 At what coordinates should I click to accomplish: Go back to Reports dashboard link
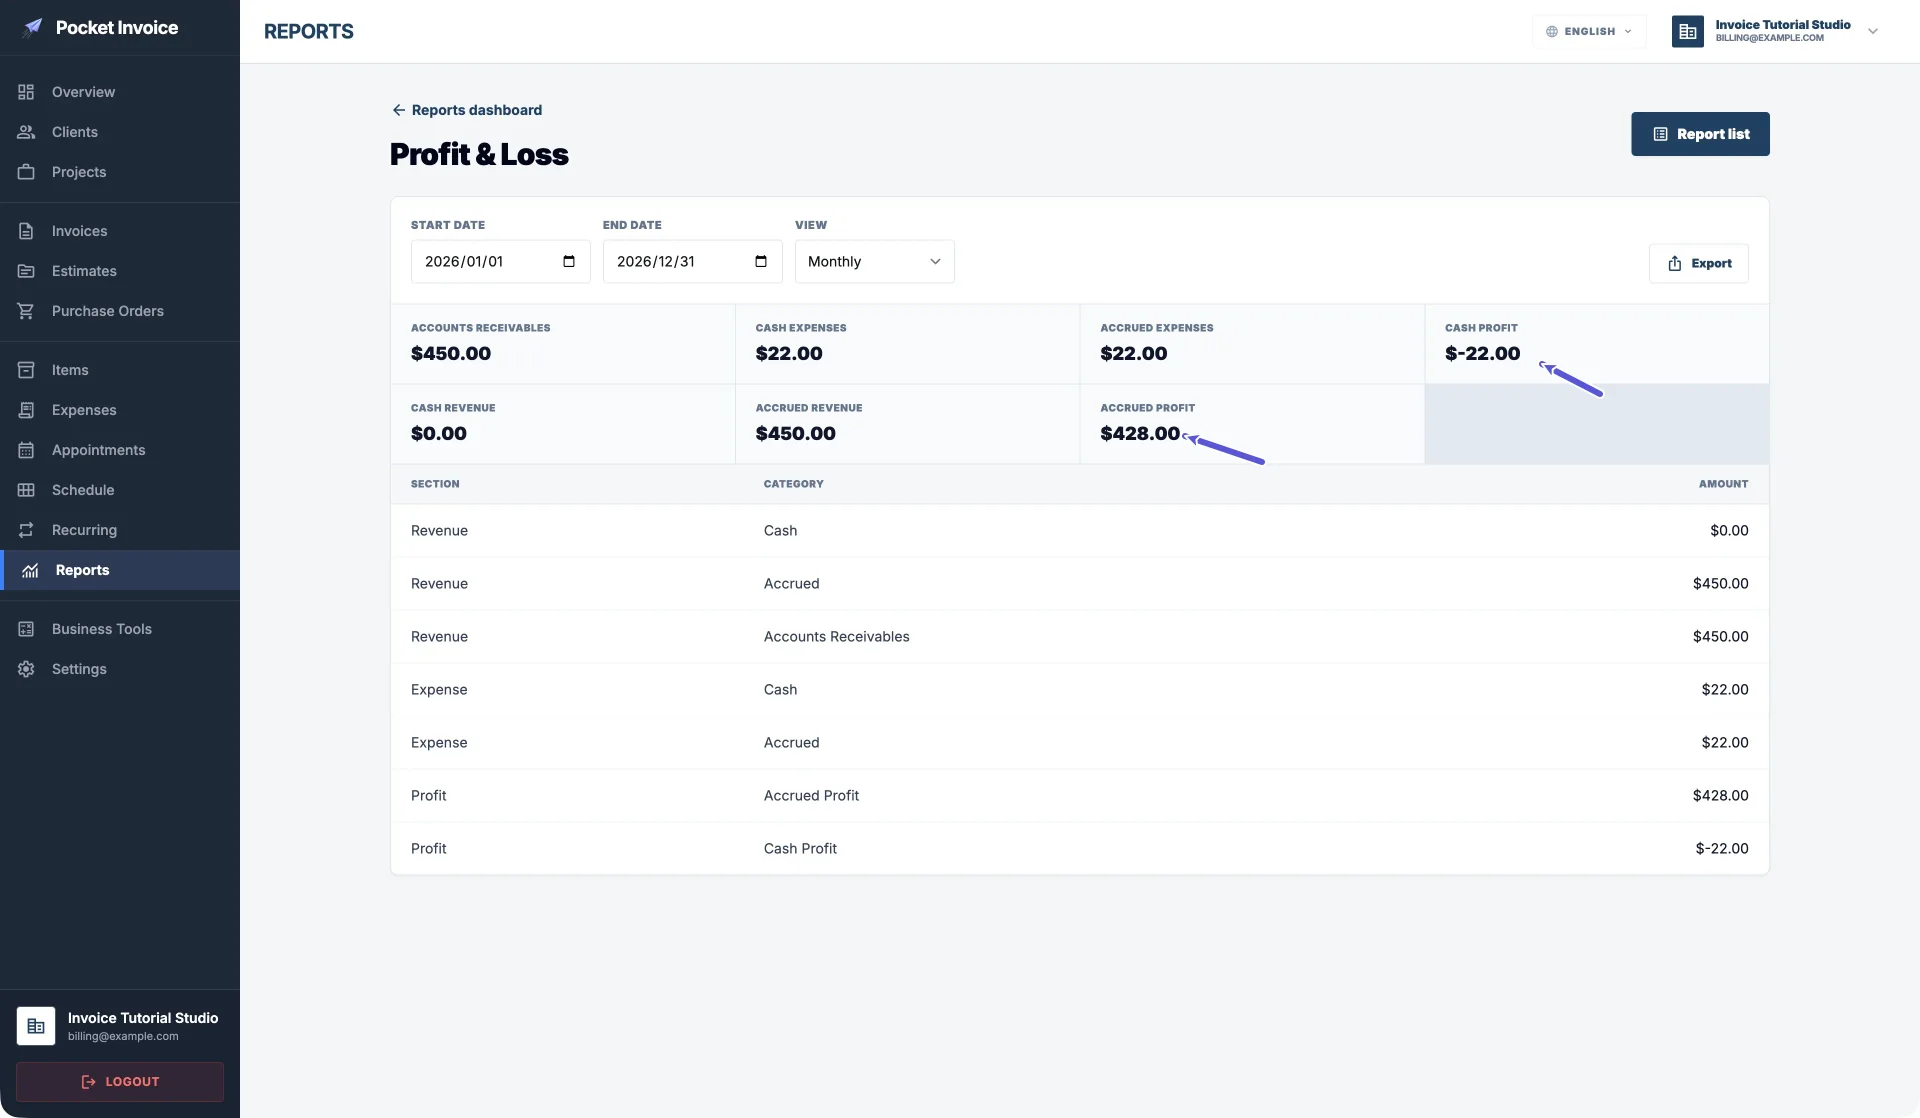pyautogui.click(x=467, y=110)
